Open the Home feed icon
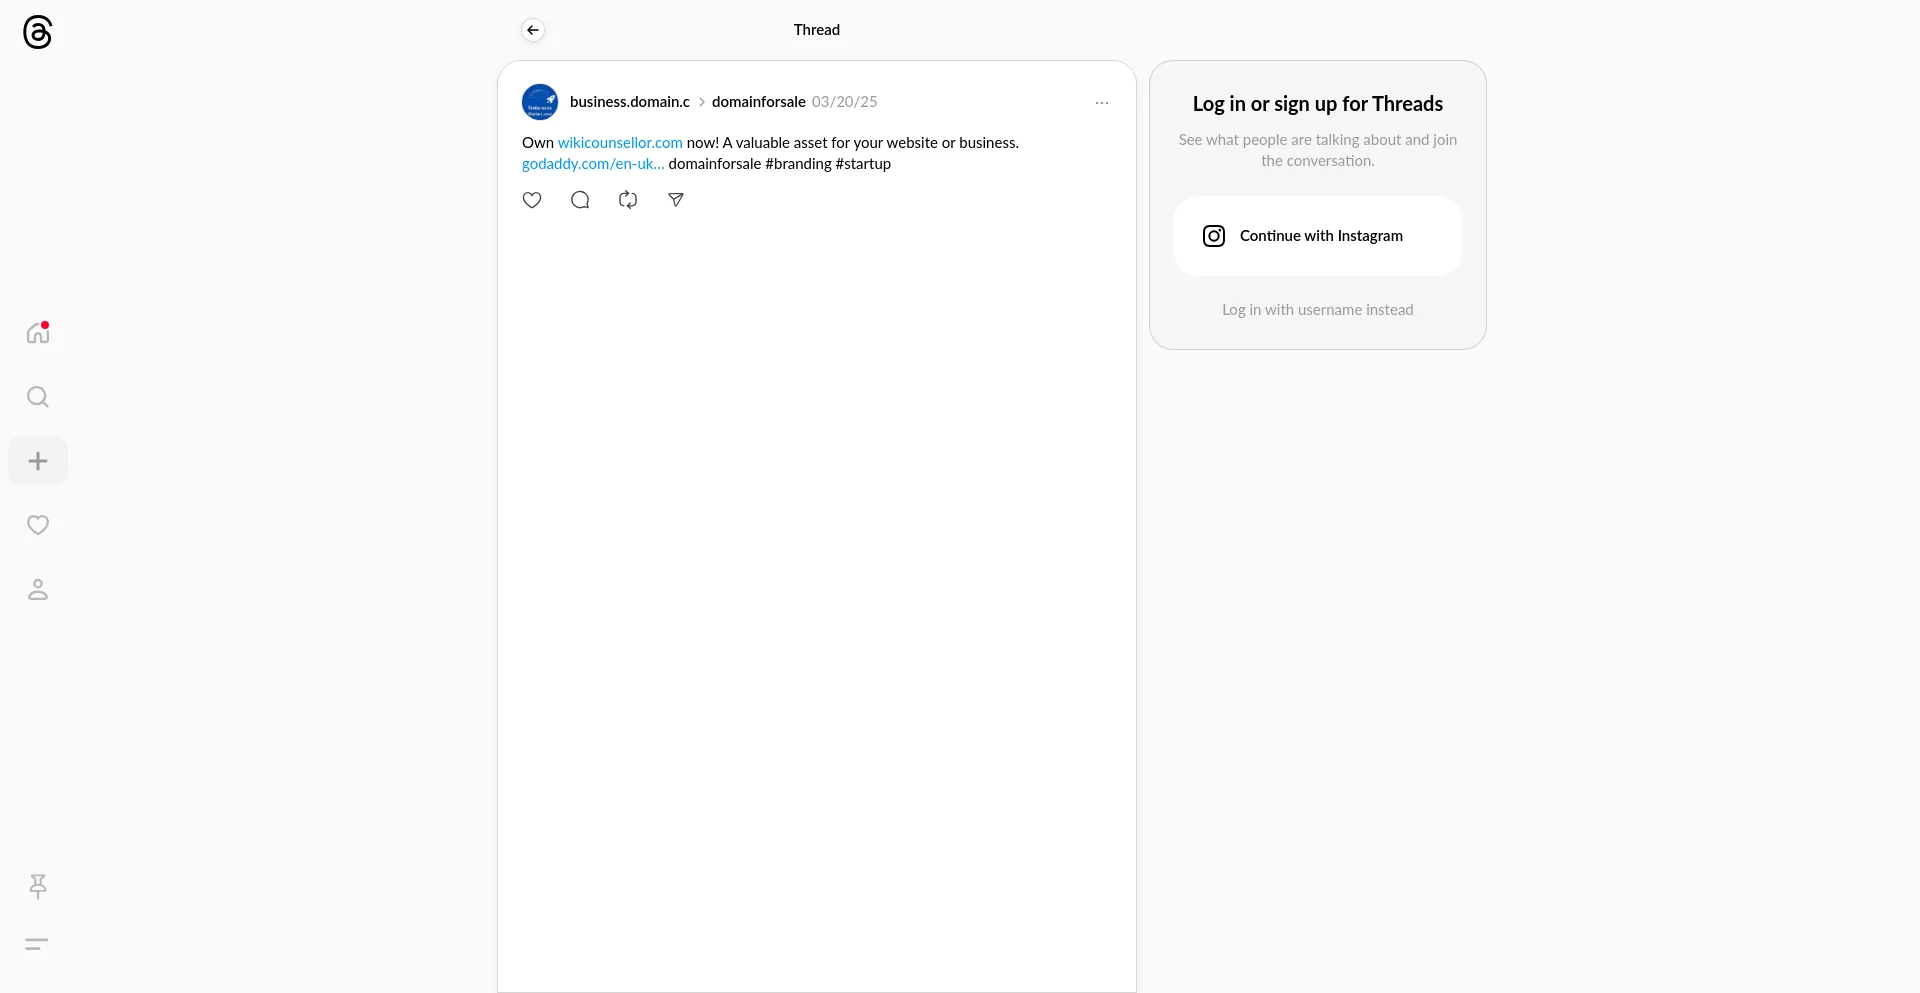Image resolution: width=1920 pixels, height=993 pixels. [38, 333]
